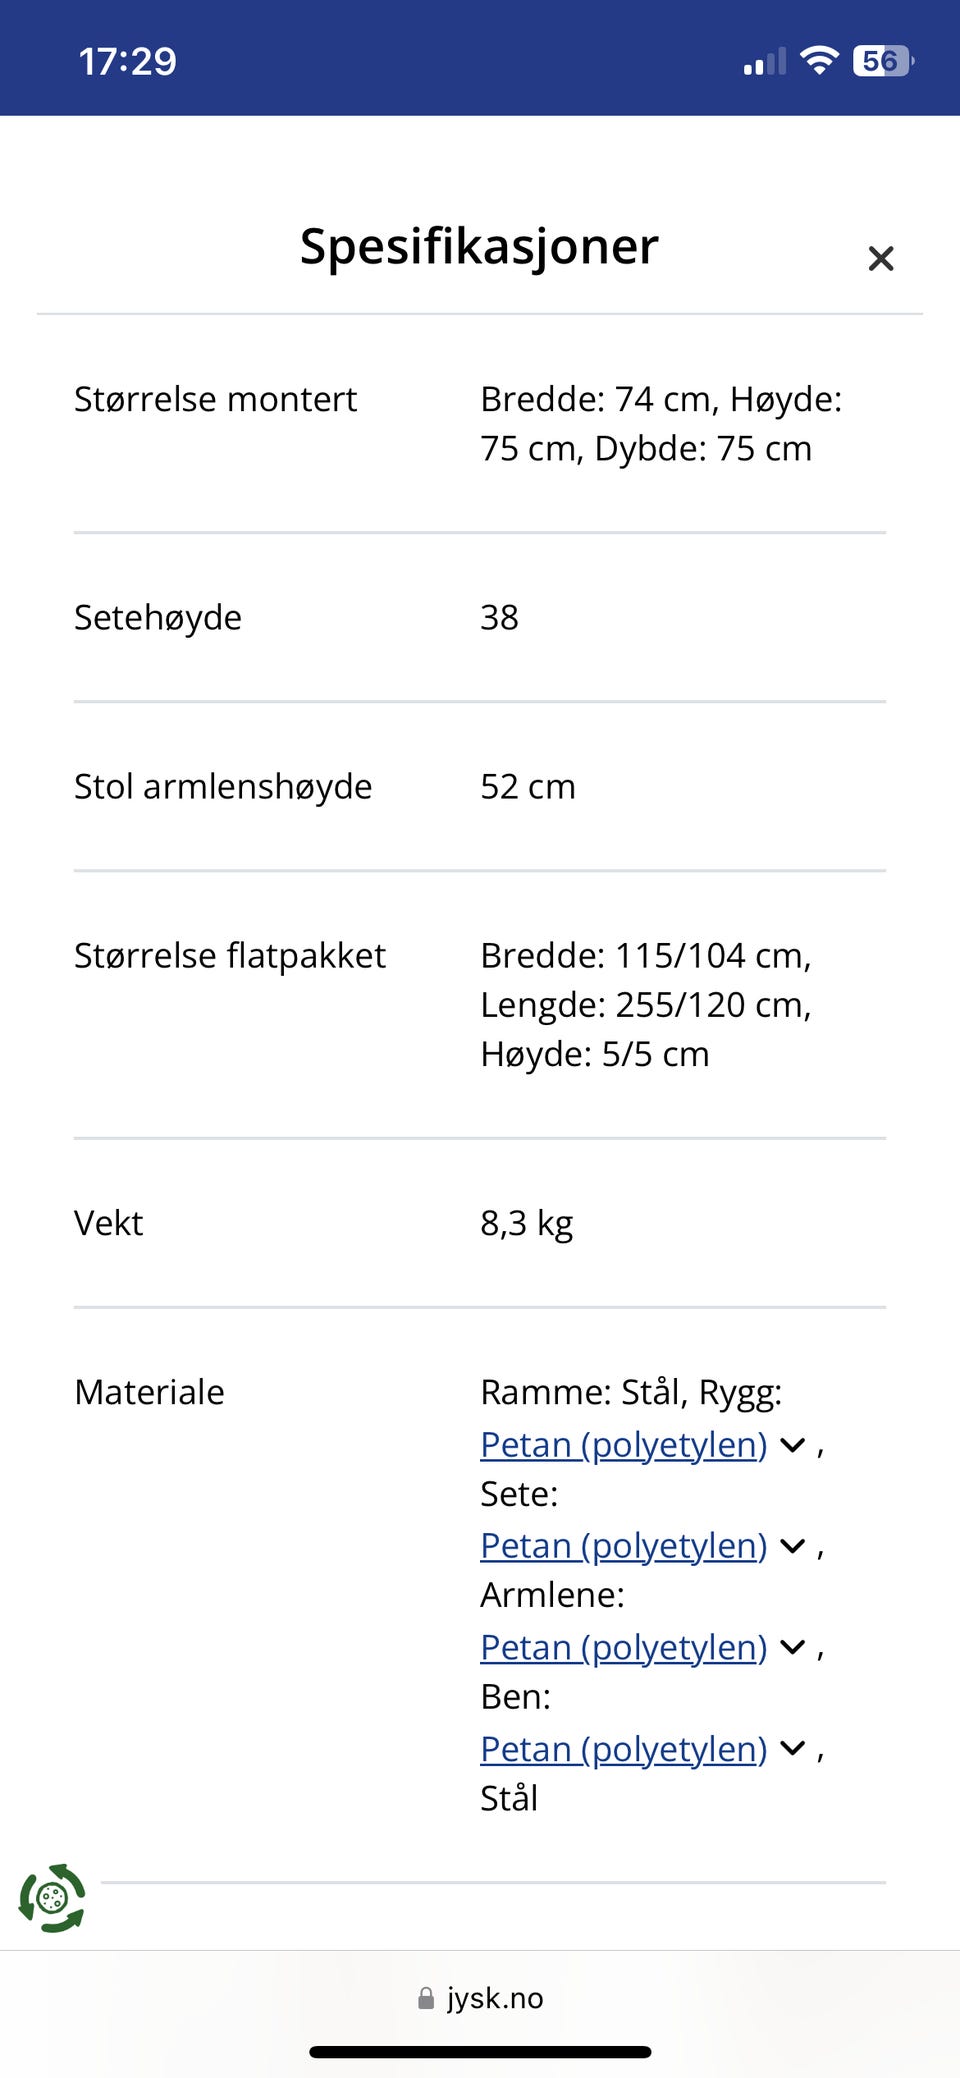
Task: Close the Spesifikasjoner panel with the X
Action: click(x=880, y=259)
